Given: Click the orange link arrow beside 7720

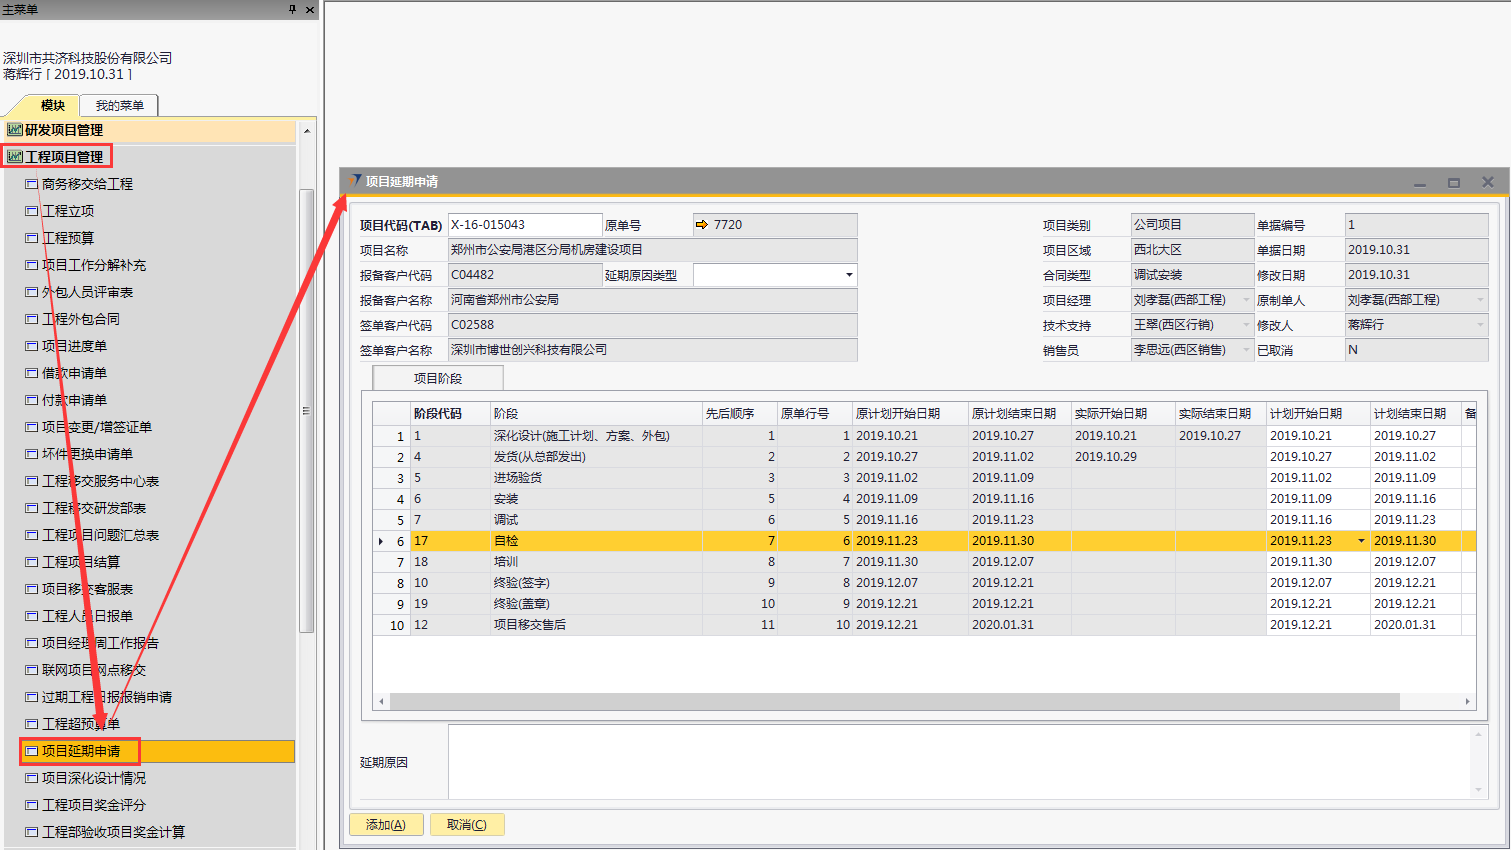Looking at the screenshot, I should pos(702,225).
